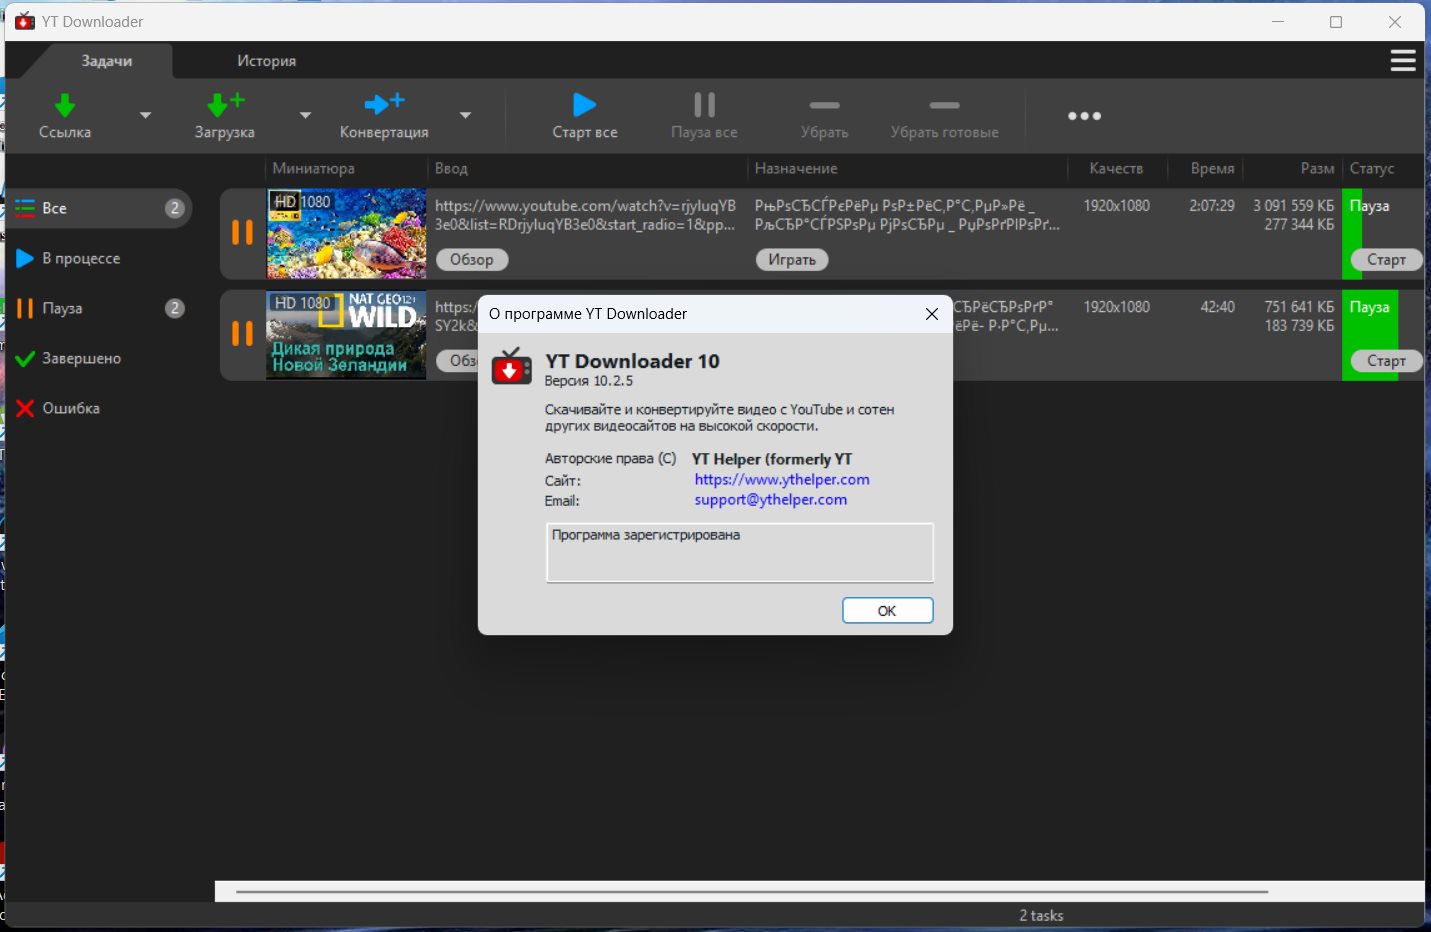1431x932 pixels.
Task: Click the Remove (Убрать) toolbar icon
Action: (824, 105)
